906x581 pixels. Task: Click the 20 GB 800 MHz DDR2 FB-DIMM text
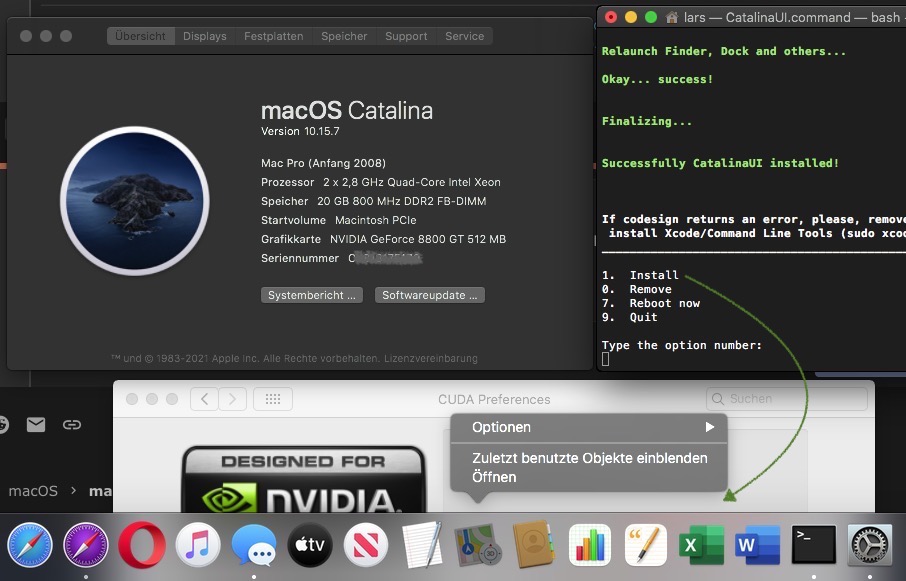[x=402, y=201]
